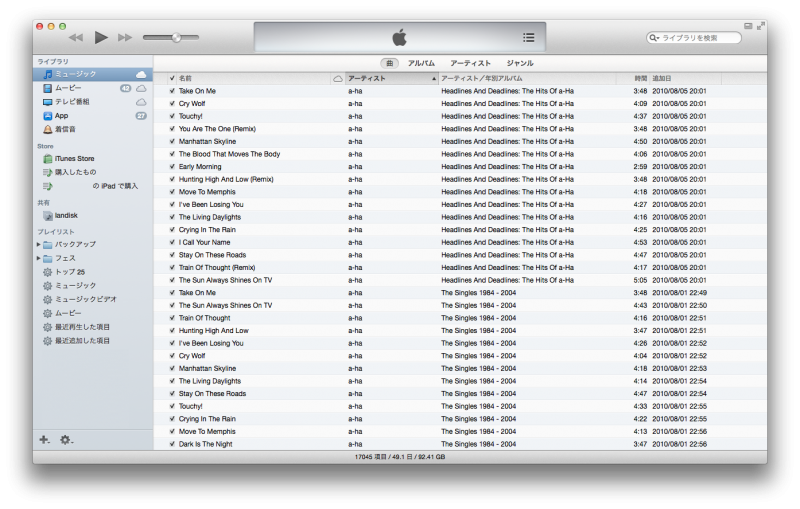Open the search options magnifier dropdown
This screenshot has width=800, height=509.
click(x=654, y=38)
